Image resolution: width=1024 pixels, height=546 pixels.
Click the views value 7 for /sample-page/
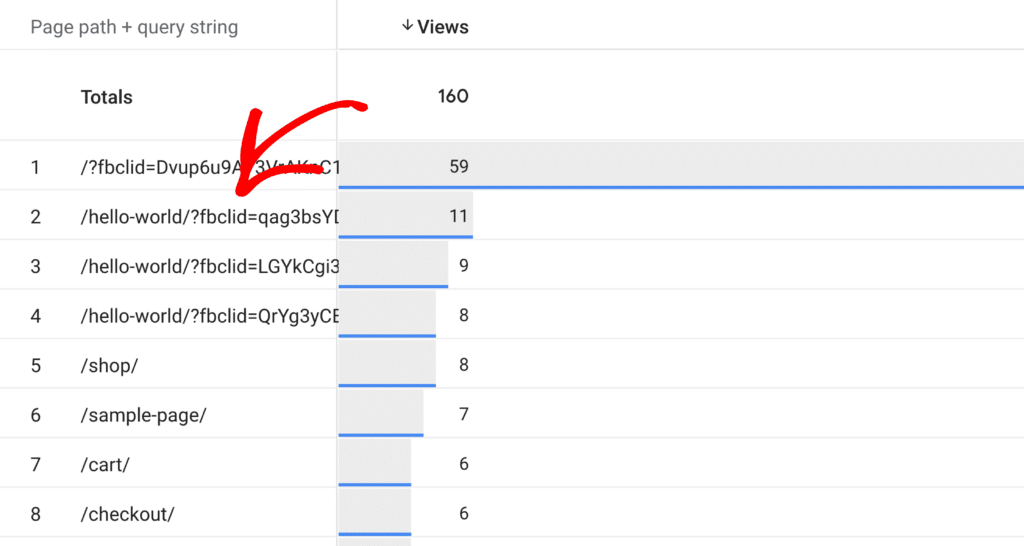[463, 415]
